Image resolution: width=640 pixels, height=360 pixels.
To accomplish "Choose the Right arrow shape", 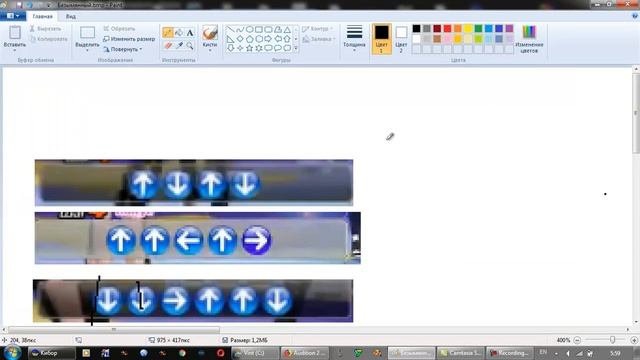I will (x=268, y=39).
